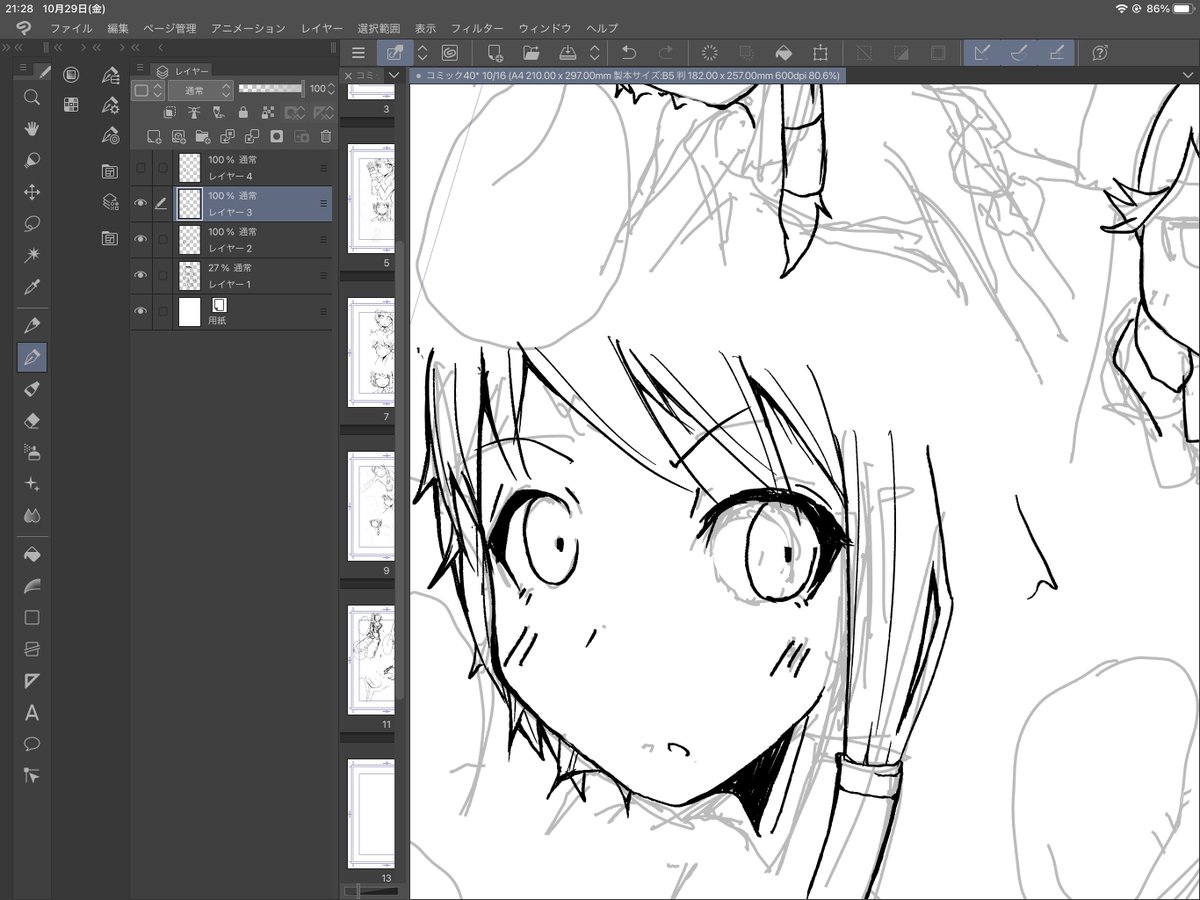Click Save icon in the command bar

[567, 53]
